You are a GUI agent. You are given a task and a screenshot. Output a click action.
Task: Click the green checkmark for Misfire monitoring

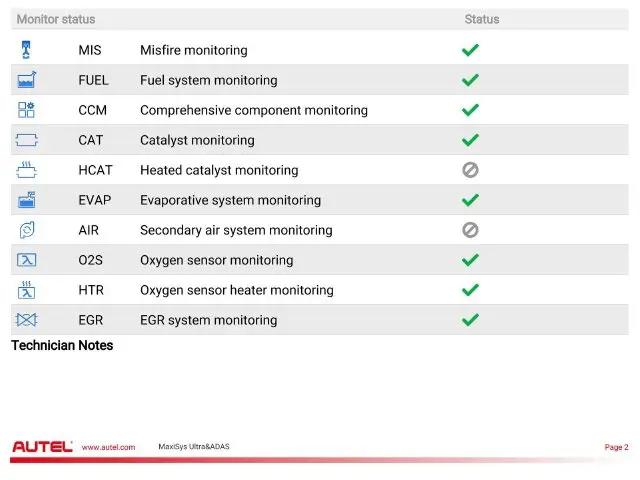click(x=470, y=50)
